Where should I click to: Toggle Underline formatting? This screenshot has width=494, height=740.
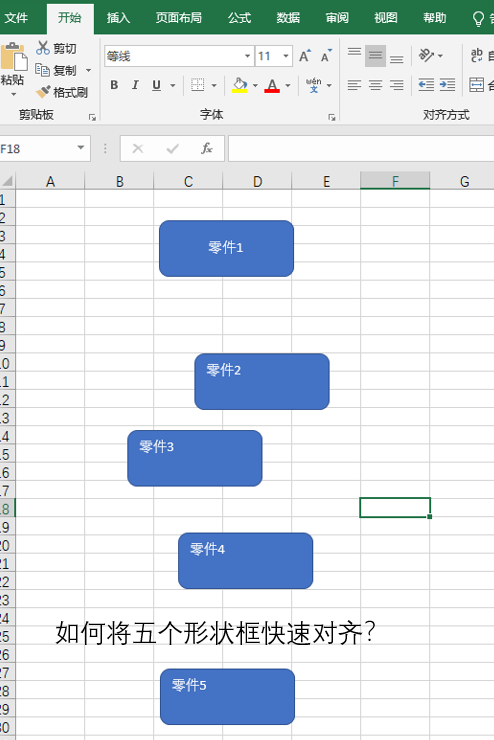pyautogui.click(x=157, y=85)
